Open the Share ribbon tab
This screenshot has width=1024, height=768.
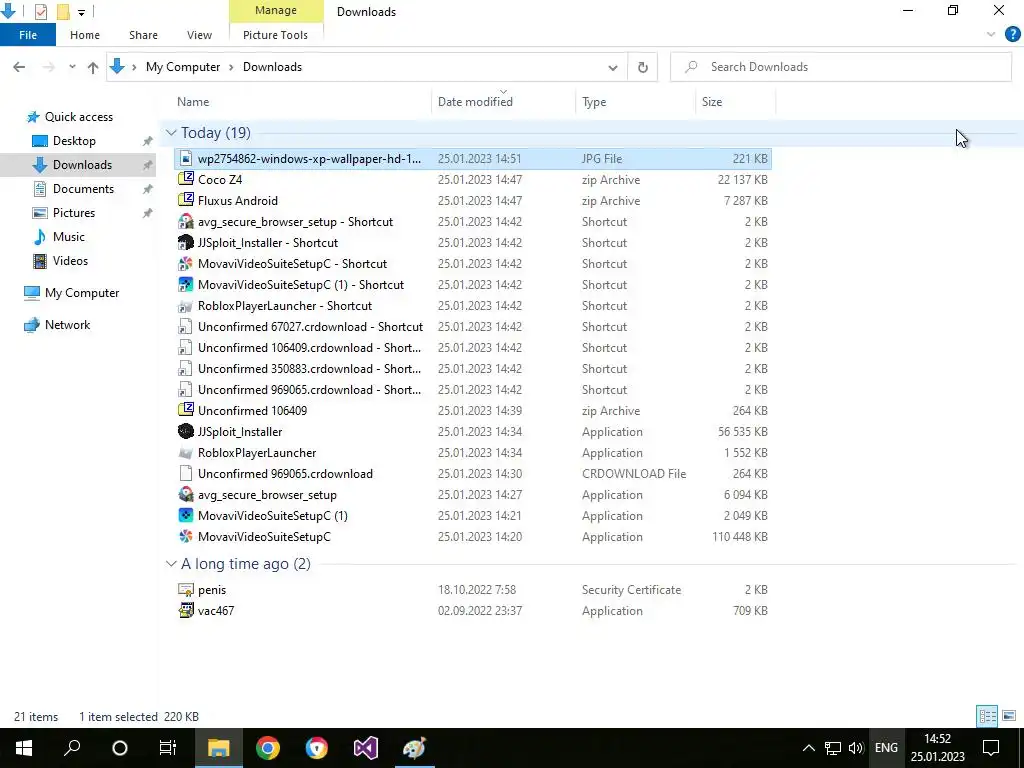(143, 35)
